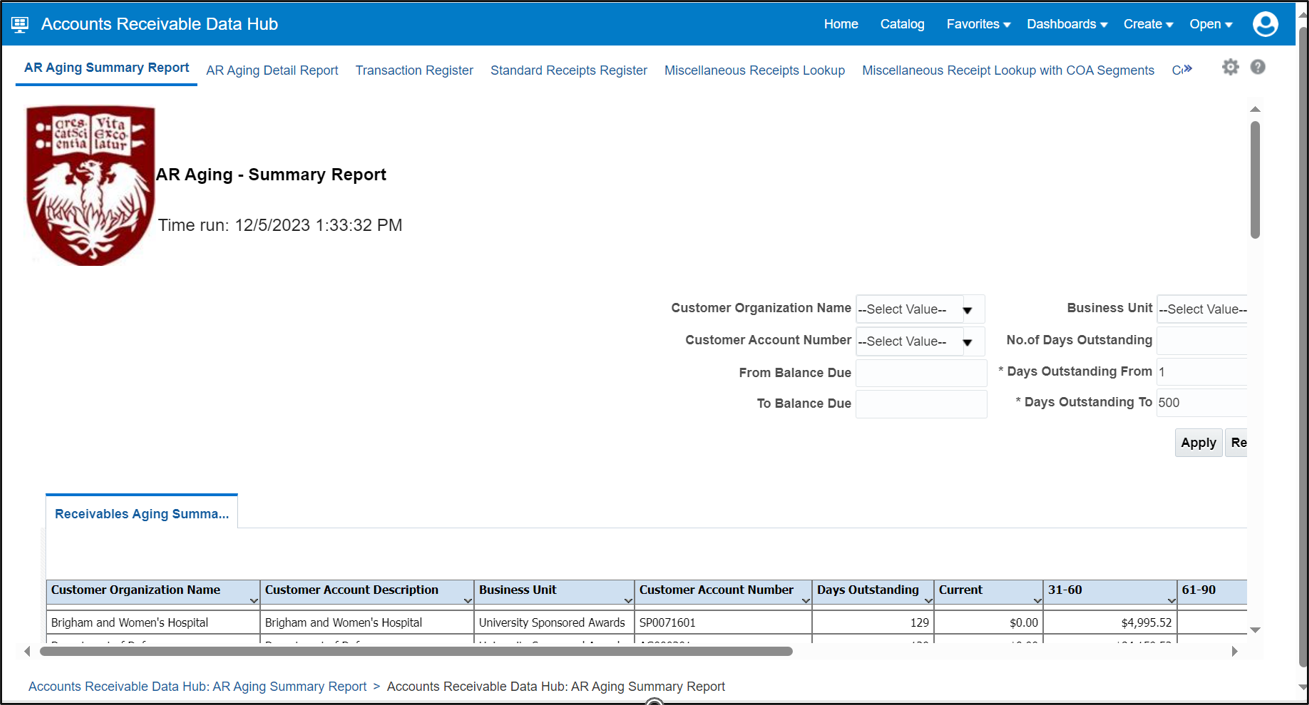Click the $0.00 Current cell
Screen dimensions: 1309x705
tap(989, 622)
